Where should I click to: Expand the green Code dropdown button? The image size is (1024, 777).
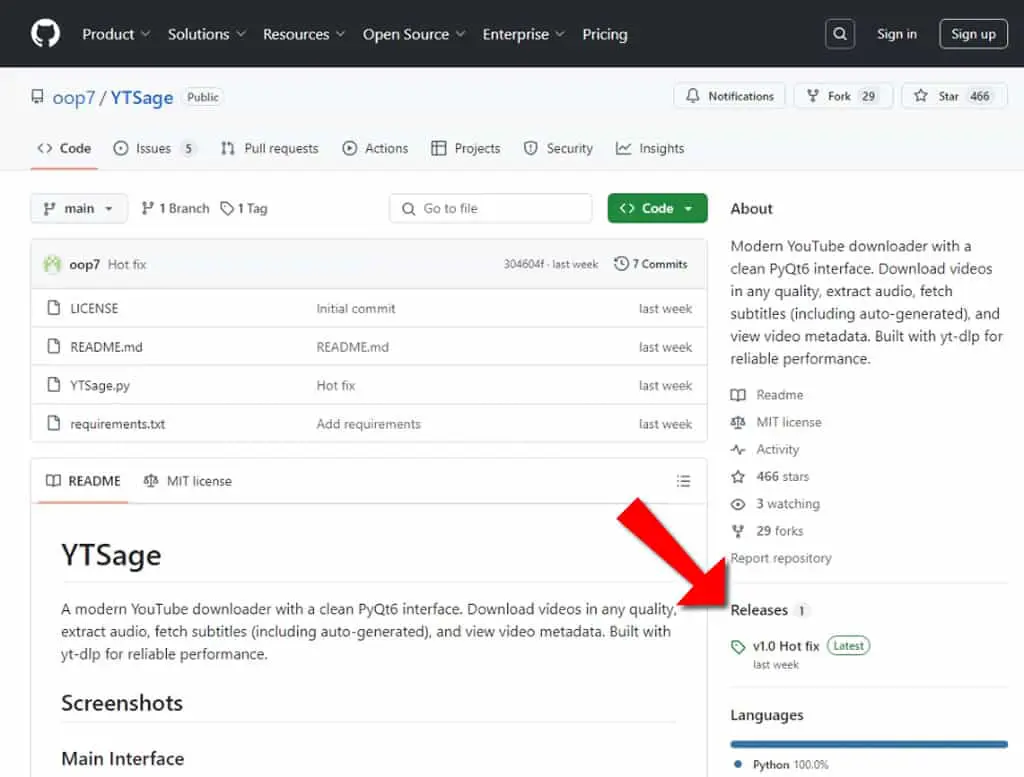tap(657, 208)
